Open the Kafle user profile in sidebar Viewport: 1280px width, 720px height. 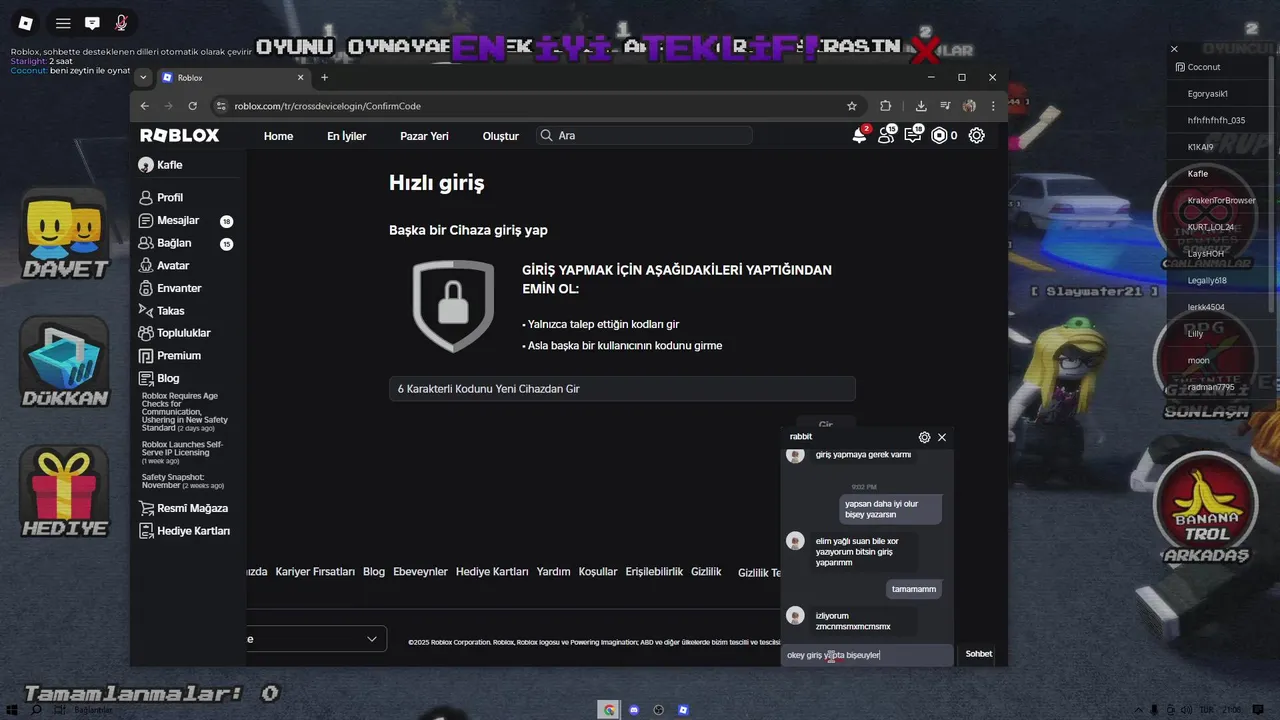coord(161,165)
